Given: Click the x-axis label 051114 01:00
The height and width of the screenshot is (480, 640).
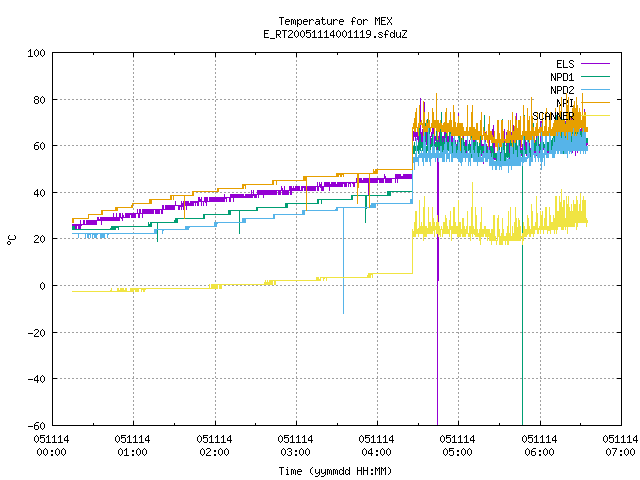Looking at the screenshot, I should [x=133, y=446].
